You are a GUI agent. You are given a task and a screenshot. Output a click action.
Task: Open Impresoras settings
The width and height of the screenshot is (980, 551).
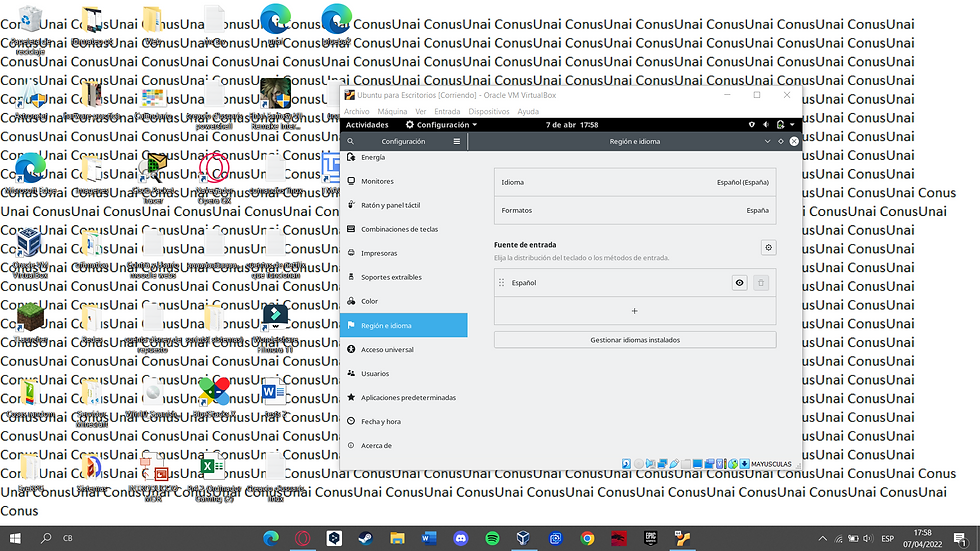[x=404, y=253]
